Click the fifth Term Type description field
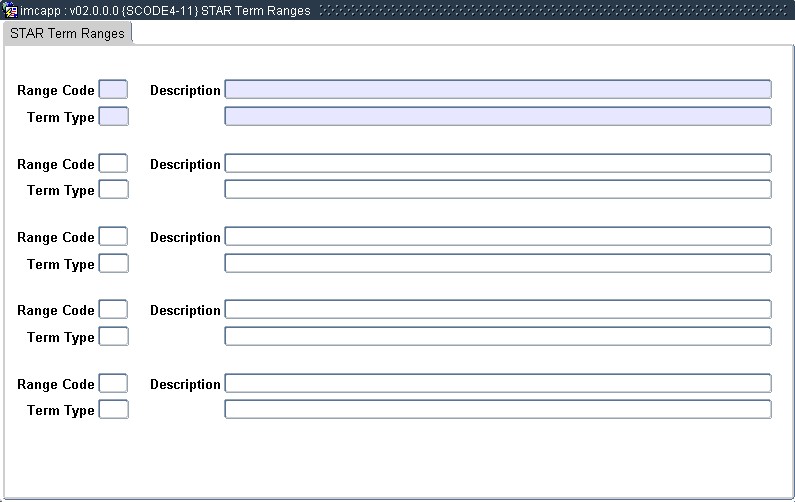Screen dimensions: 795x502 (x=498, y=409)
